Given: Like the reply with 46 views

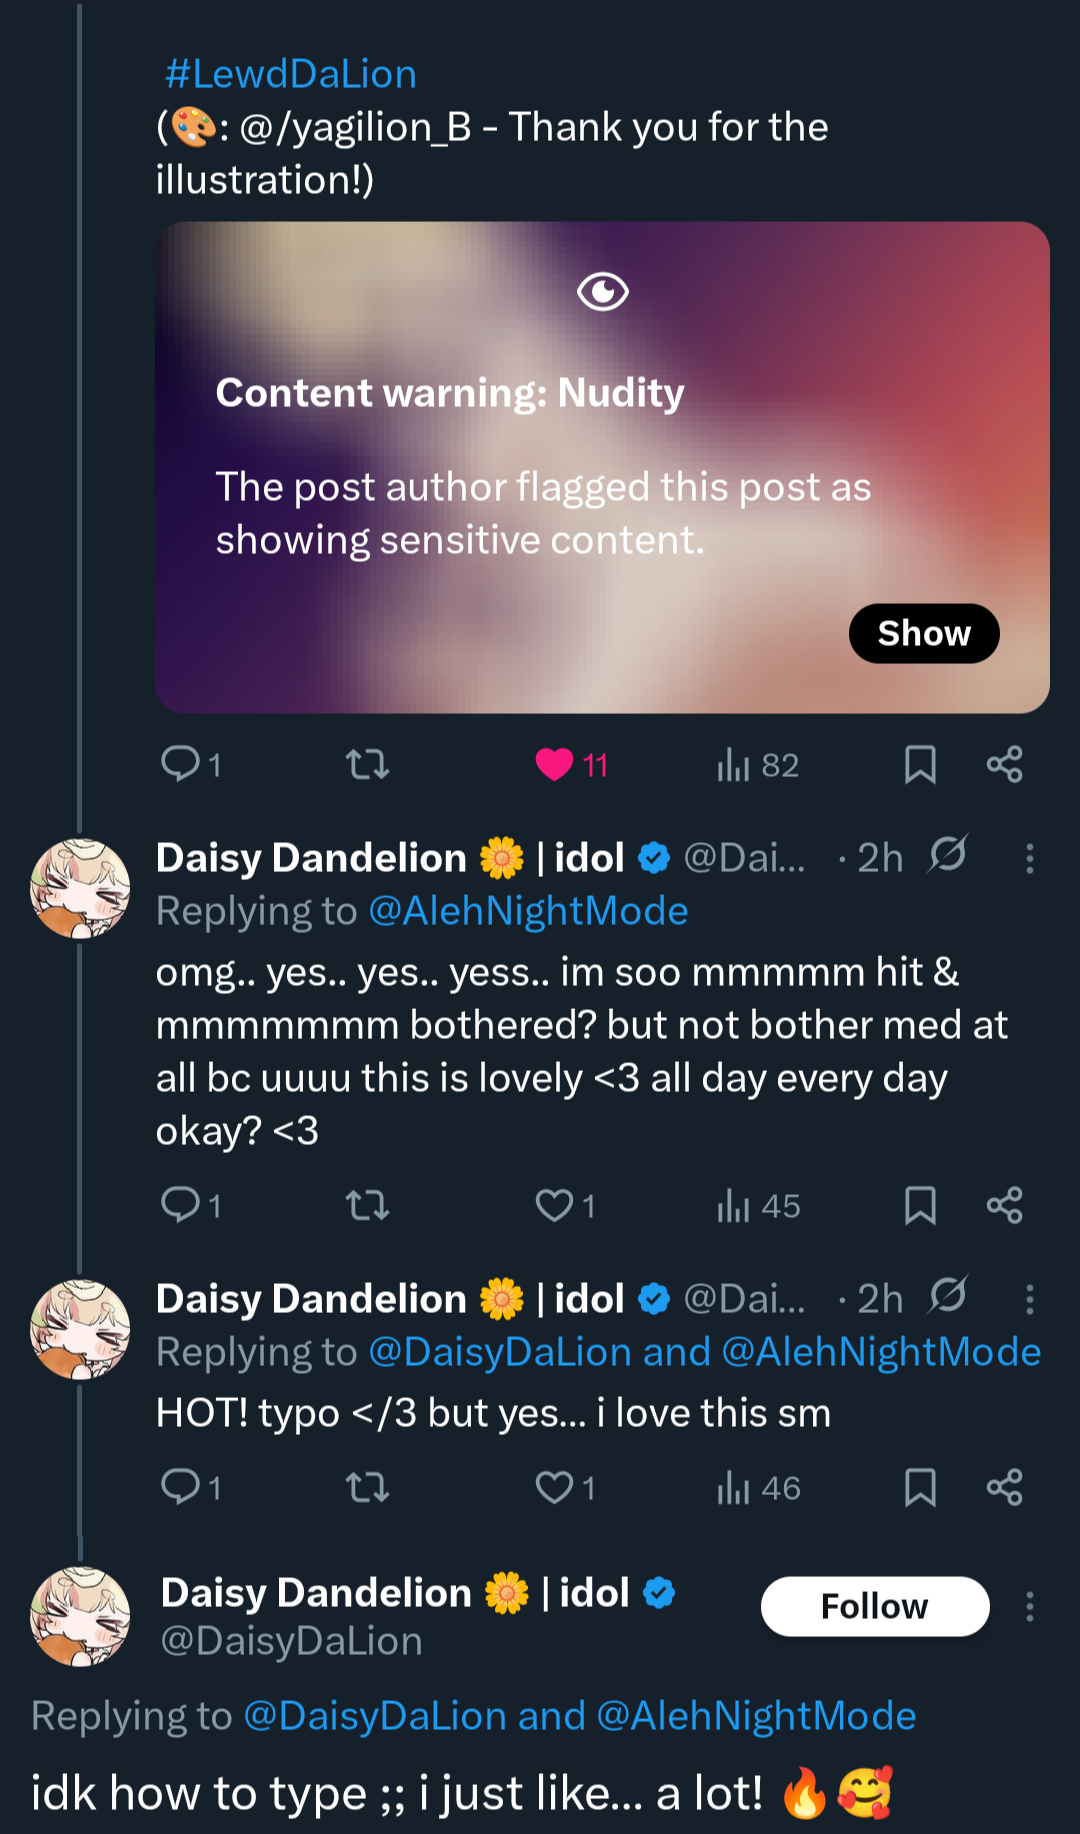Looking at the screenshot, I should coord(554,1487).
